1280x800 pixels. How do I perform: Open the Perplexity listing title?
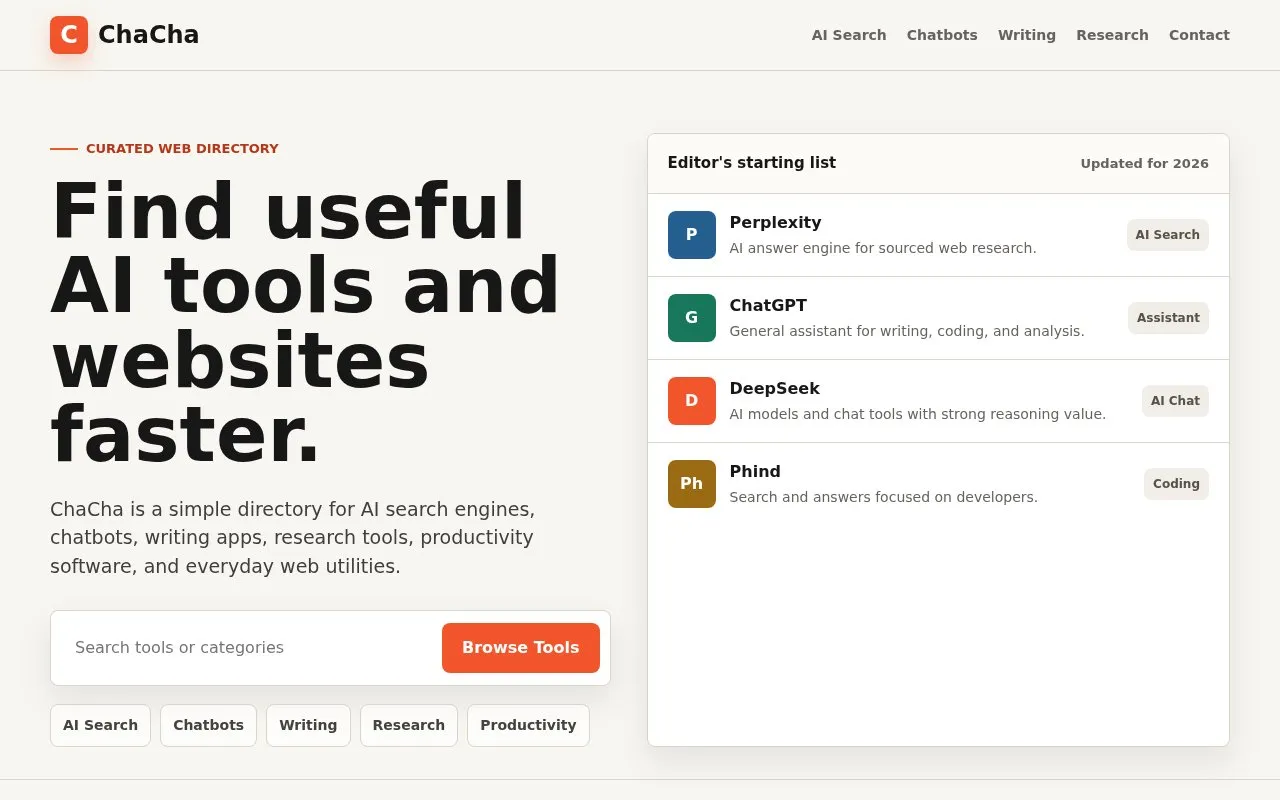pos(775,222)
